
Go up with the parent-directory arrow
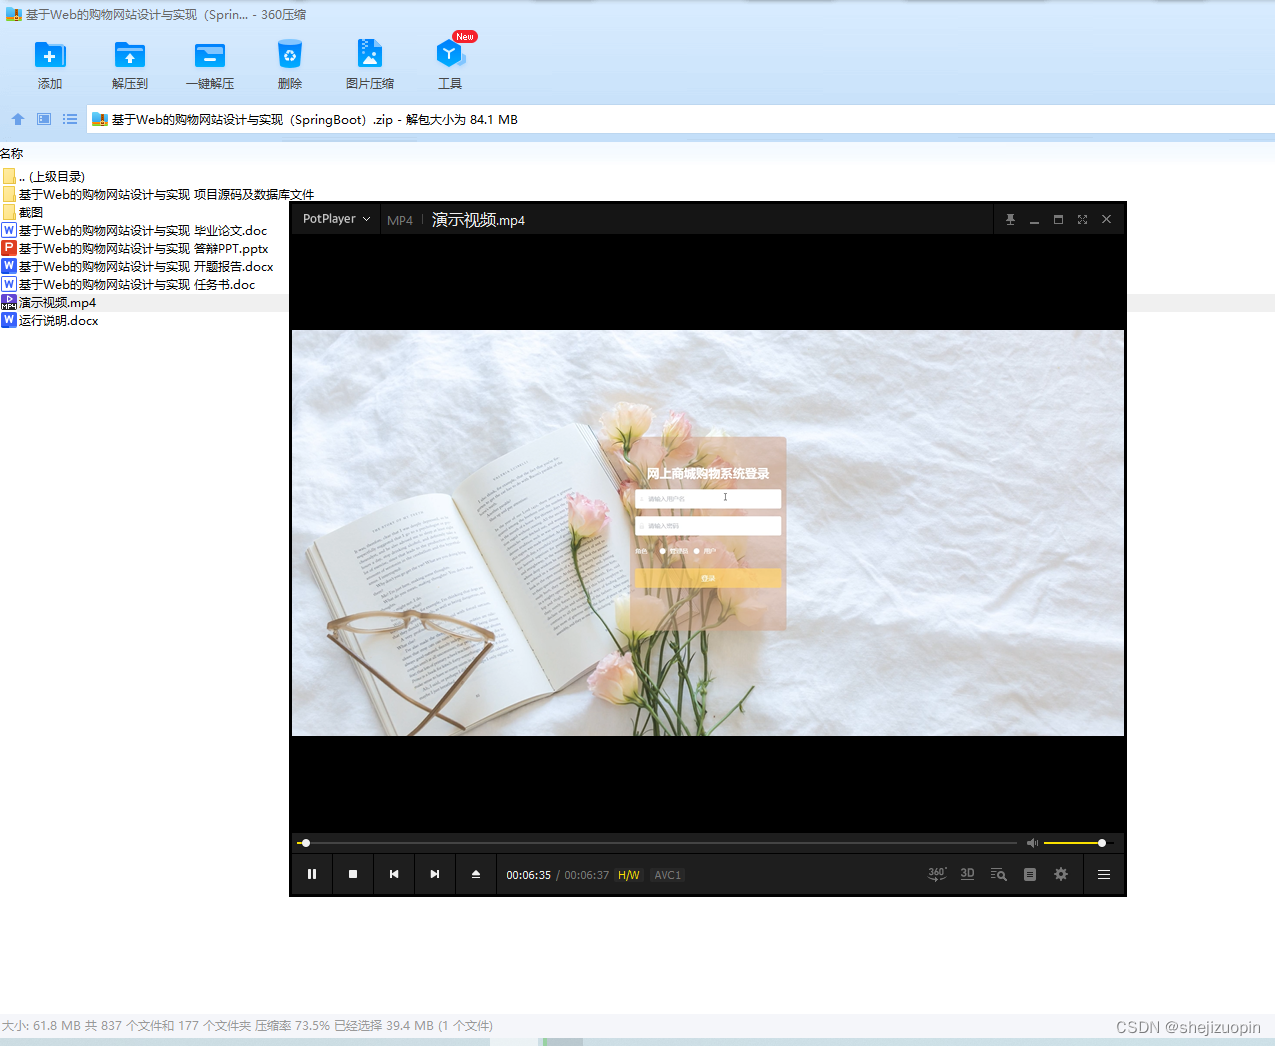coord(18,119)
